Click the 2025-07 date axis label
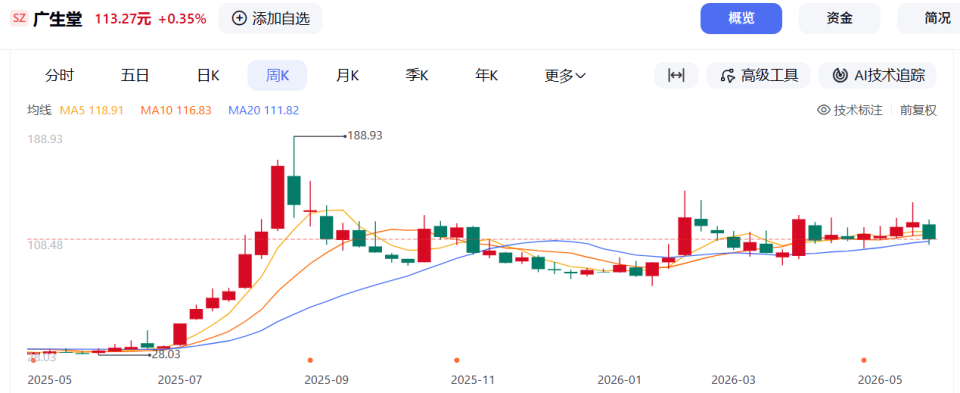This screenshot has height=393, width=960. point(181,380)
